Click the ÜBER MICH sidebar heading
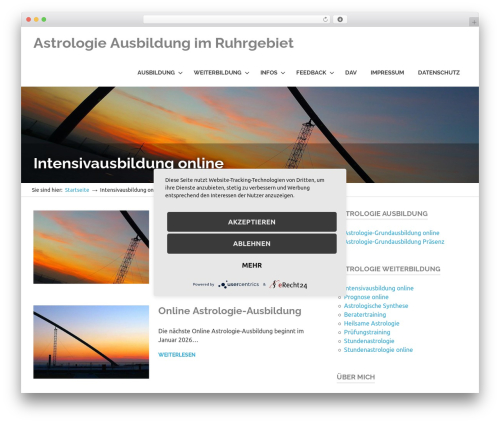The width and height of the screenshot is (500, 423). click(x=356, y=377)
